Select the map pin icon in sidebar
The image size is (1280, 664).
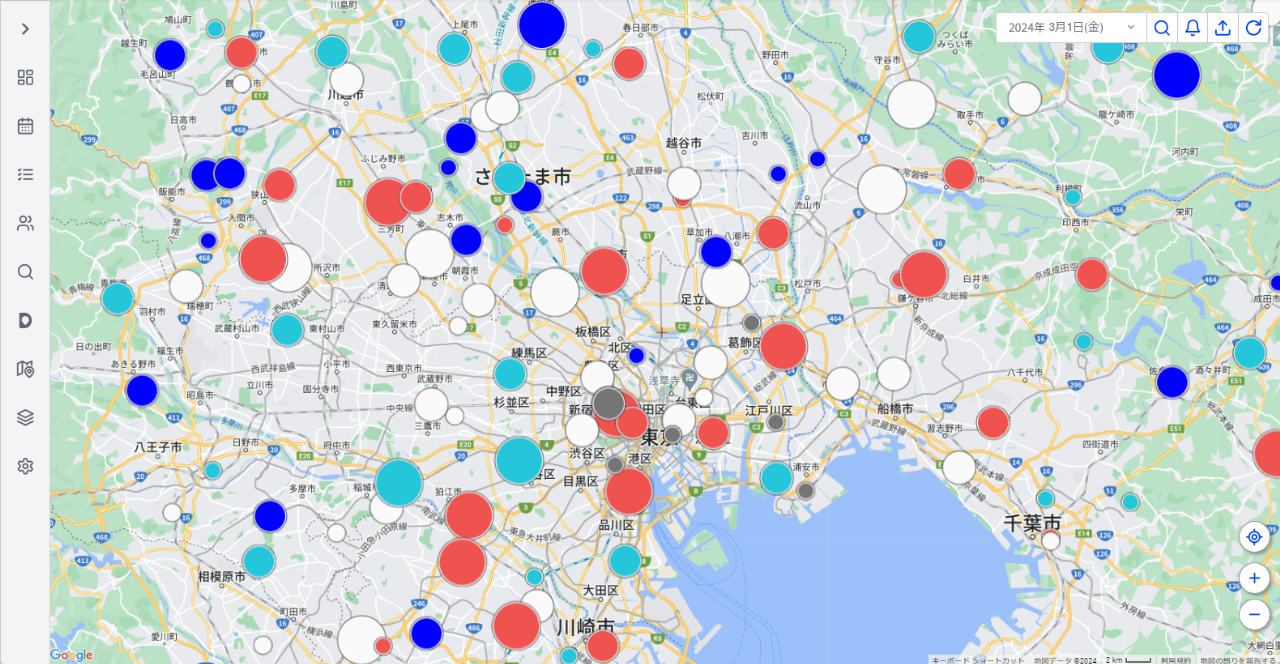pyautogui.click(x=25, y=369)
